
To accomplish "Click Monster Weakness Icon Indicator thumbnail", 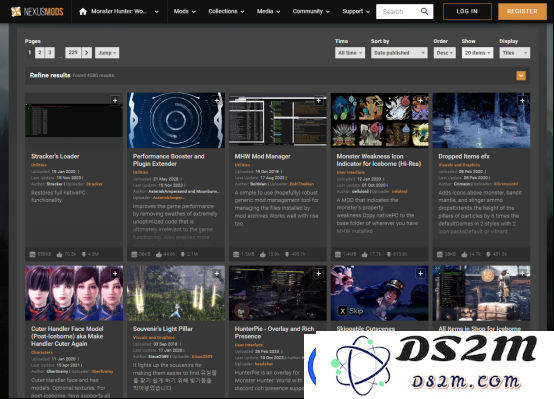I will (x=379, y=120).
